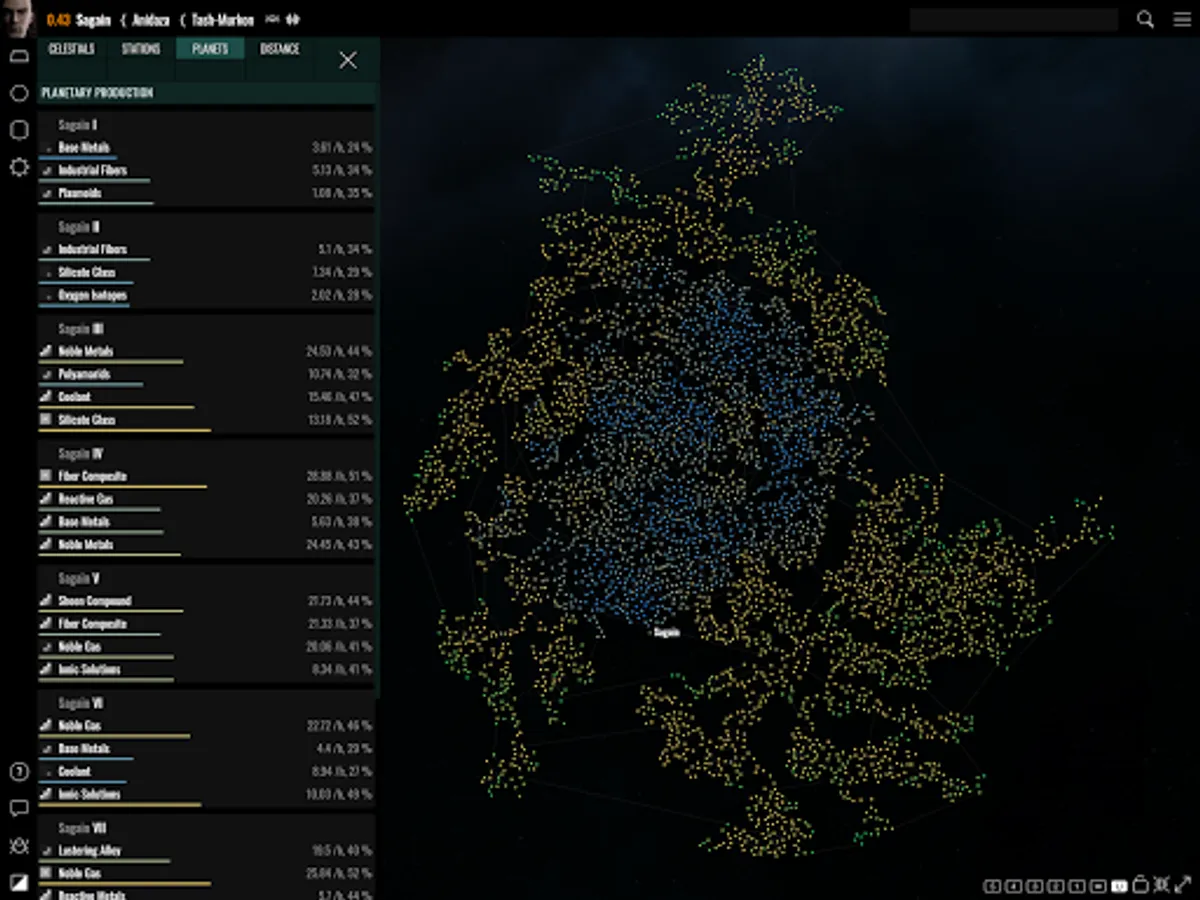
Task: Open settings with the sidebar gear icon
Action: click(18, 167)
